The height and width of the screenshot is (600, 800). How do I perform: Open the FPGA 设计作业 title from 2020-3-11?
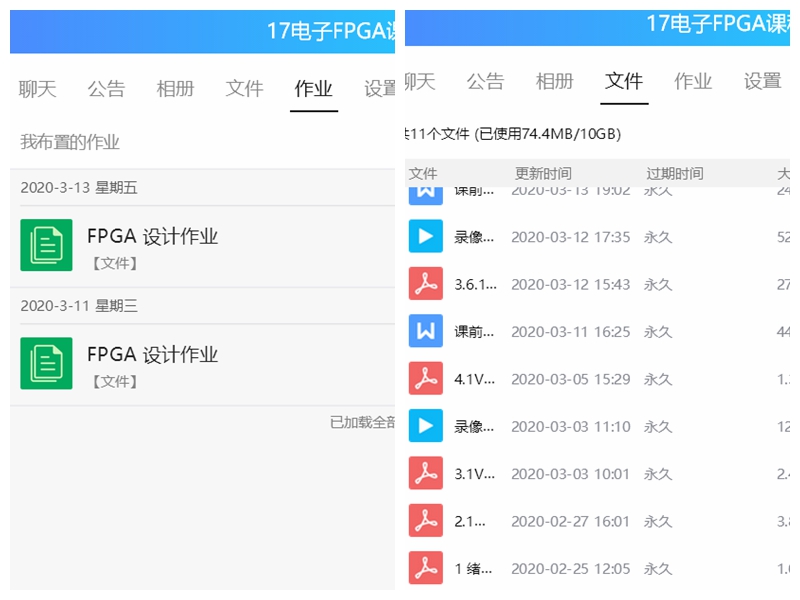[152, 355]
